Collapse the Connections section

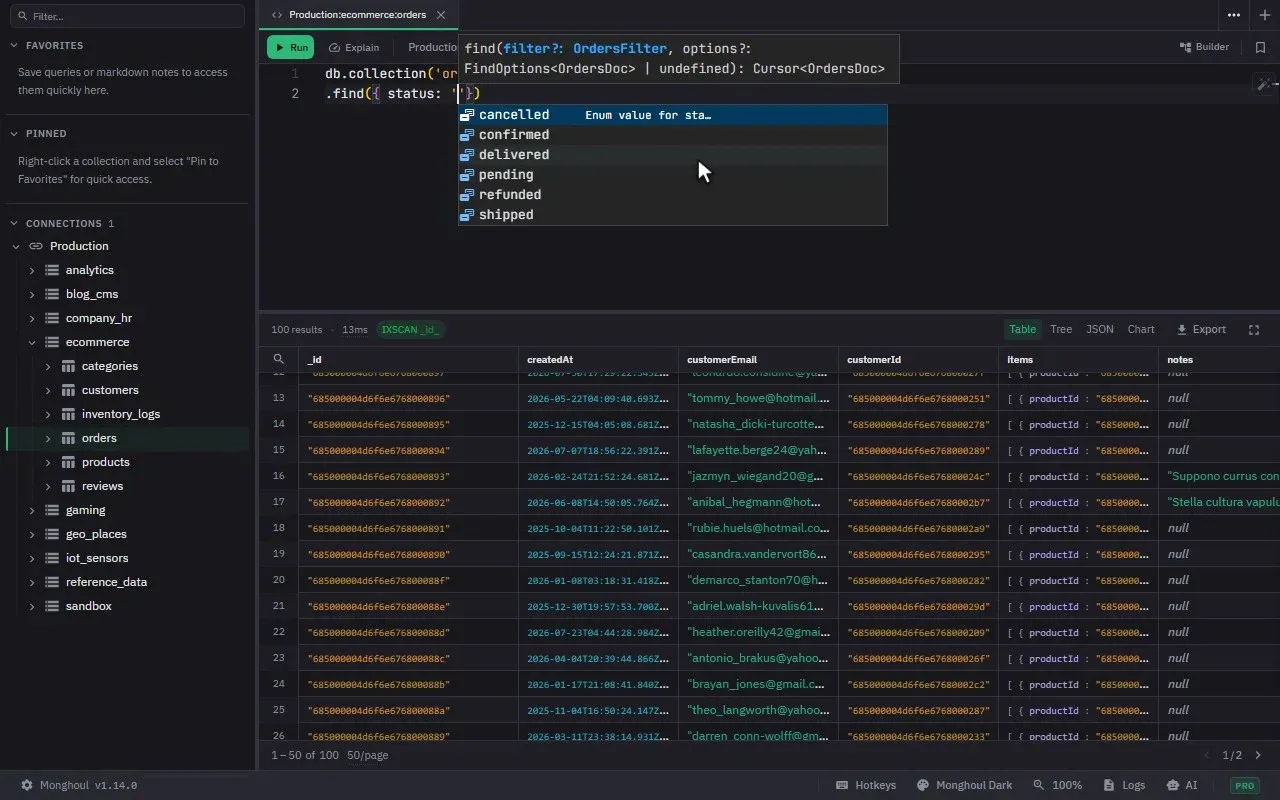[x=15, y=223]
